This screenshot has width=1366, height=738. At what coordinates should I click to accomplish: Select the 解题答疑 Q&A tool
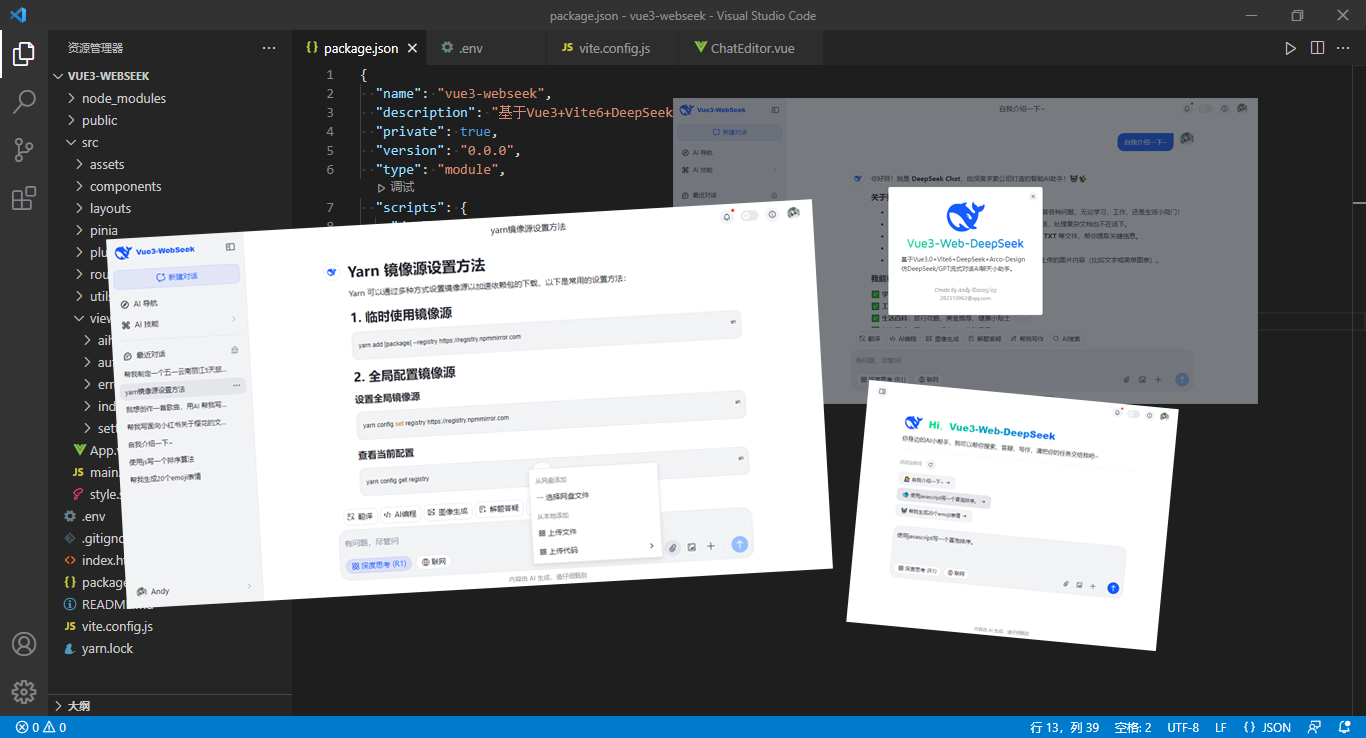[500, 507]
